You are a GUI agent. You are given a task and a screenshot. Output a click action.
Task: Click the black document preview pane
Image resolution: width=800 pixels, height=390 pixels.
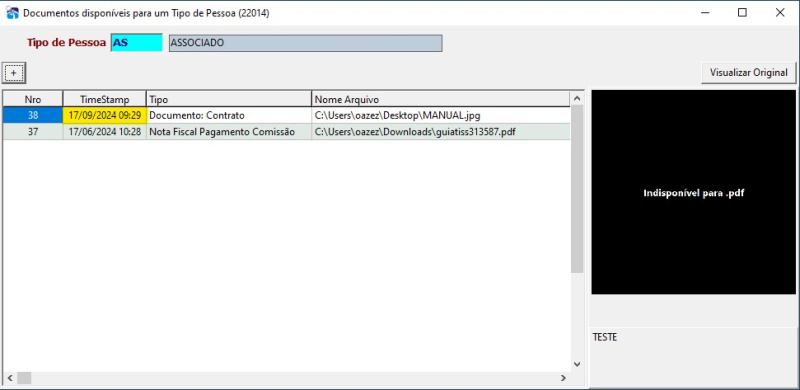coord(693,192)
